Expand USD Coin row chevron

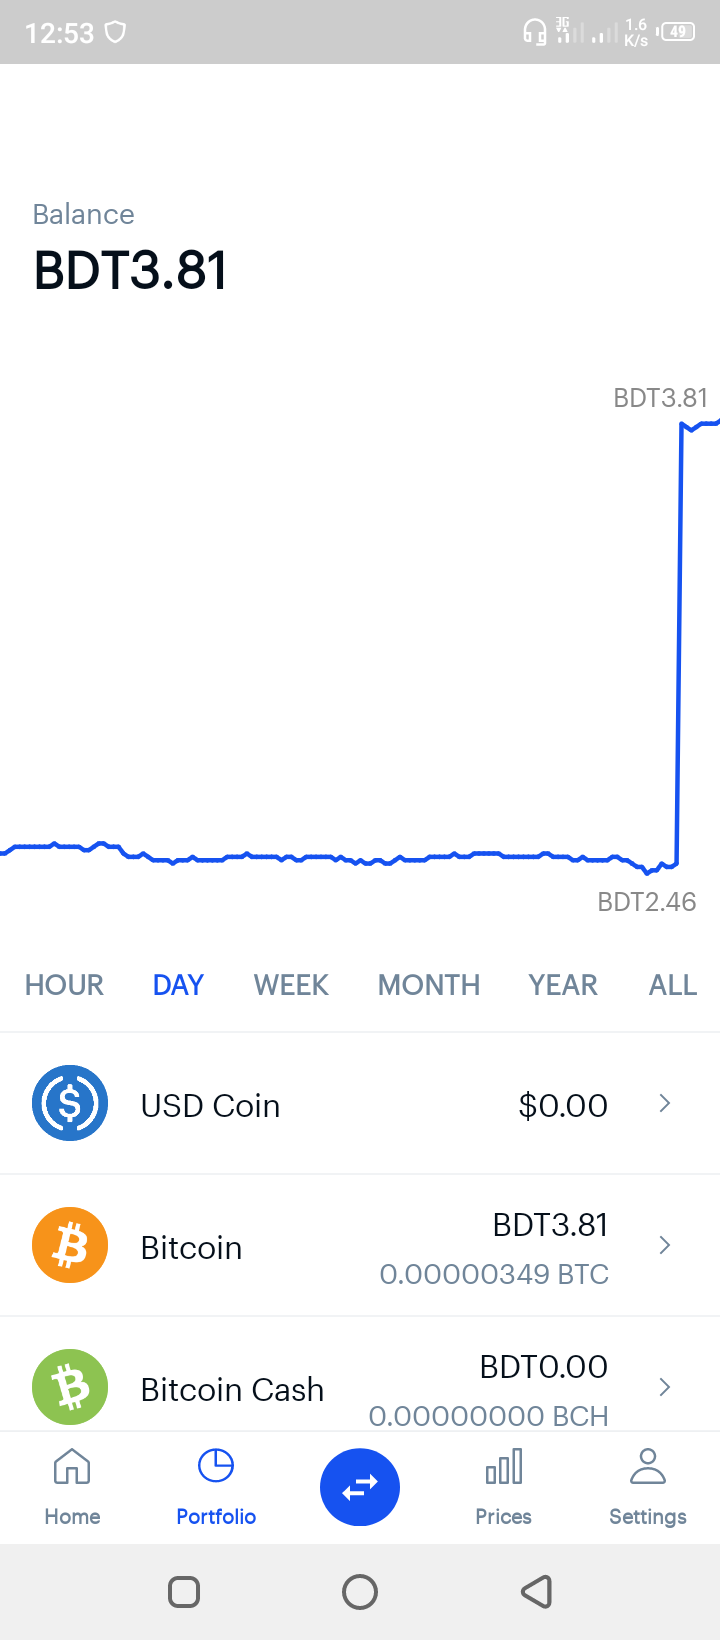click(x=665, y=1103)
